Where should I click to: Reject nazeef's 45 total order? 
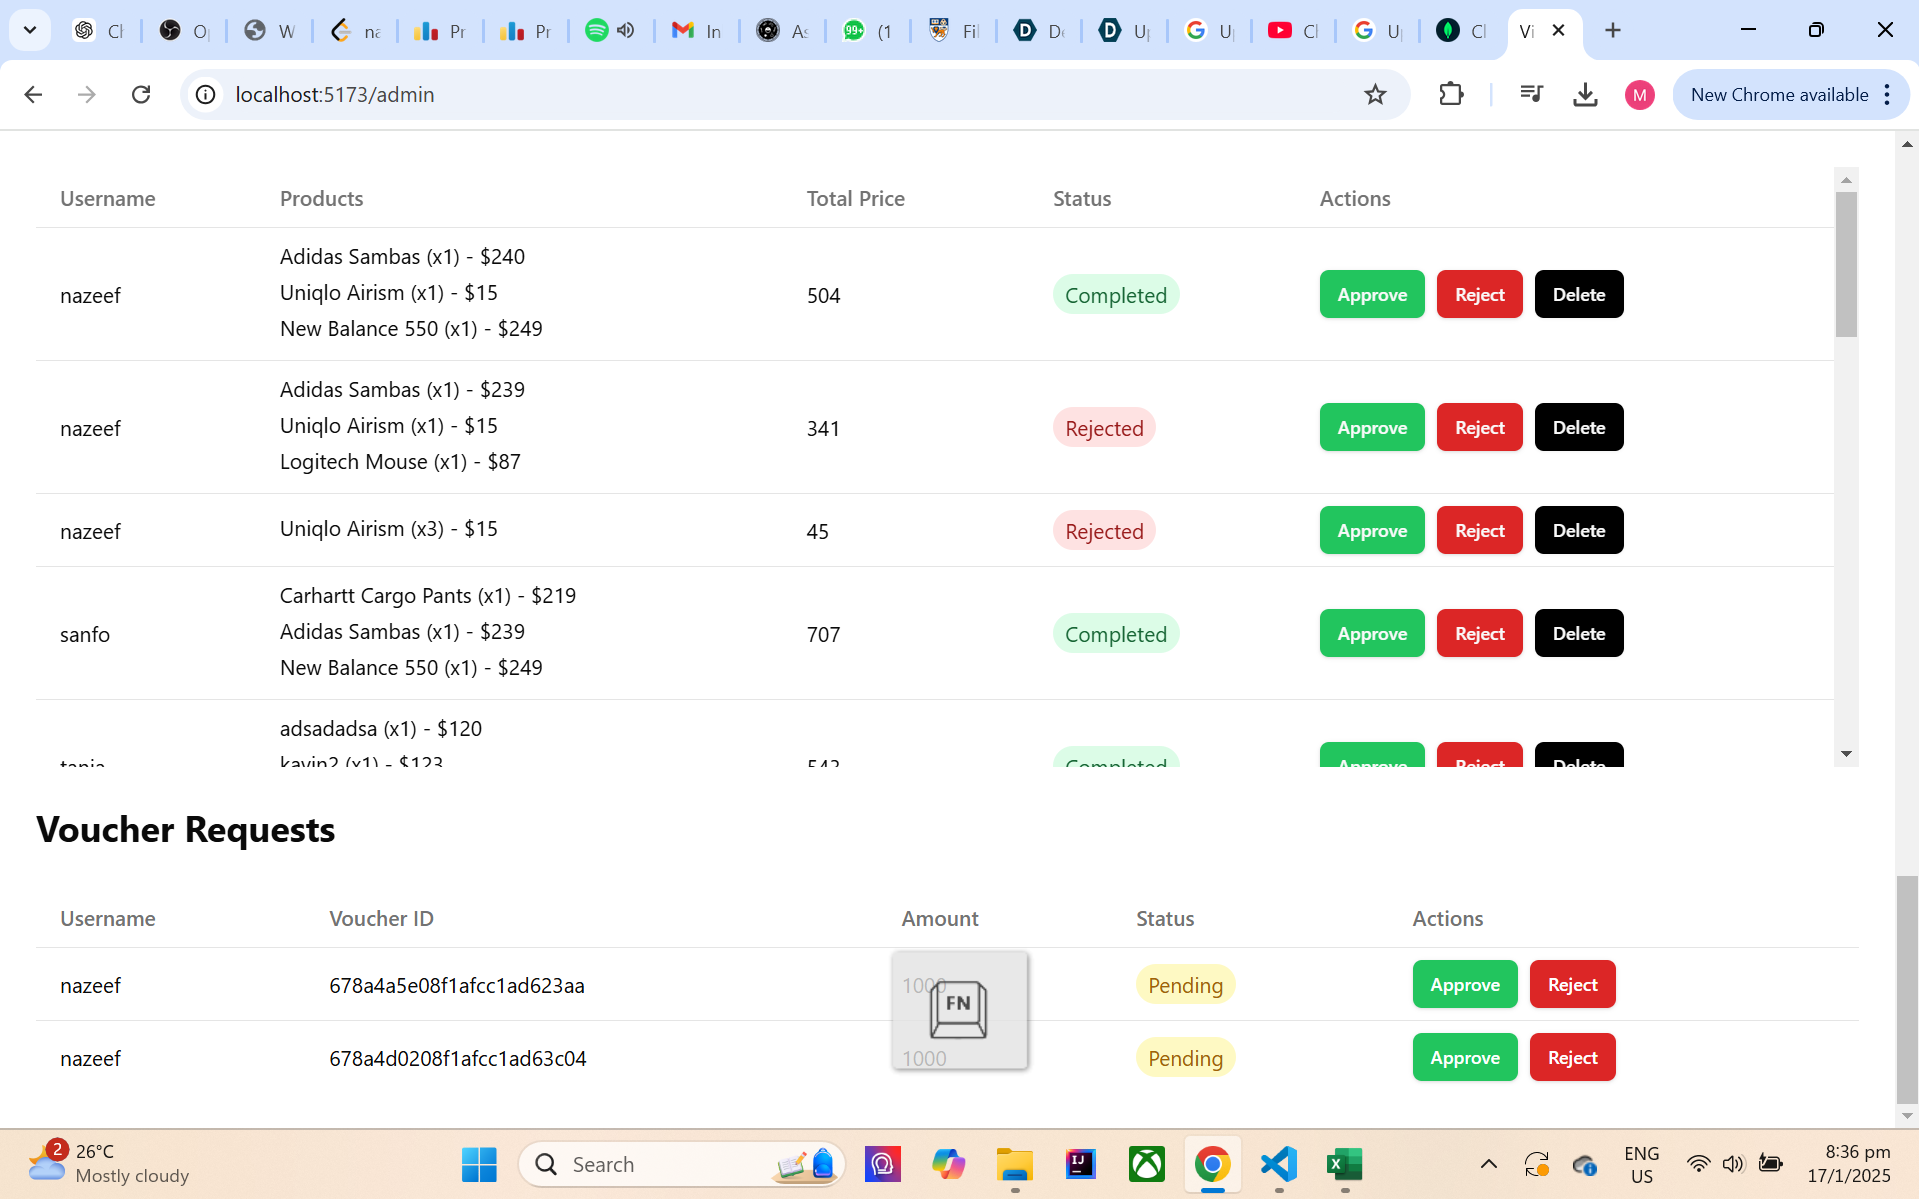pos(1479,530)
